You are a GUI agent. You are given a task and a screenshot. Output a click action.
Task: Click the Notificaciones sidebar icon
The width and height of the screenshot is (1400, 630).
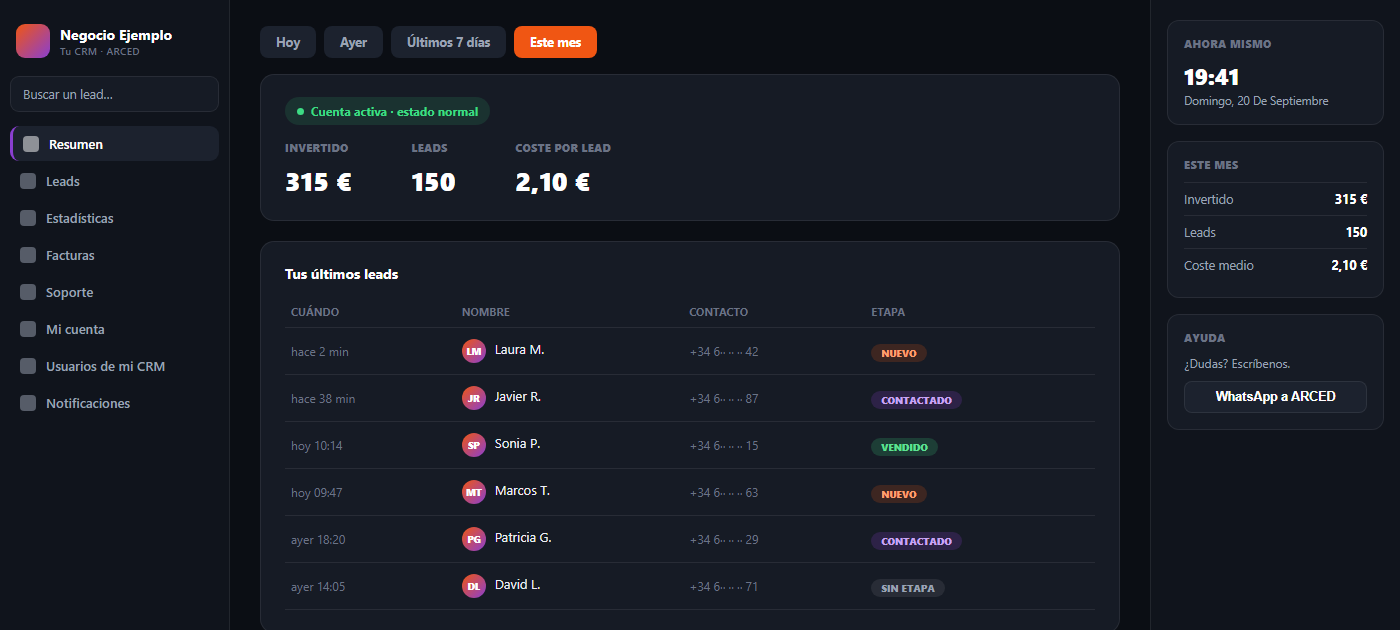pyautogui.click(x=28, y=403)
